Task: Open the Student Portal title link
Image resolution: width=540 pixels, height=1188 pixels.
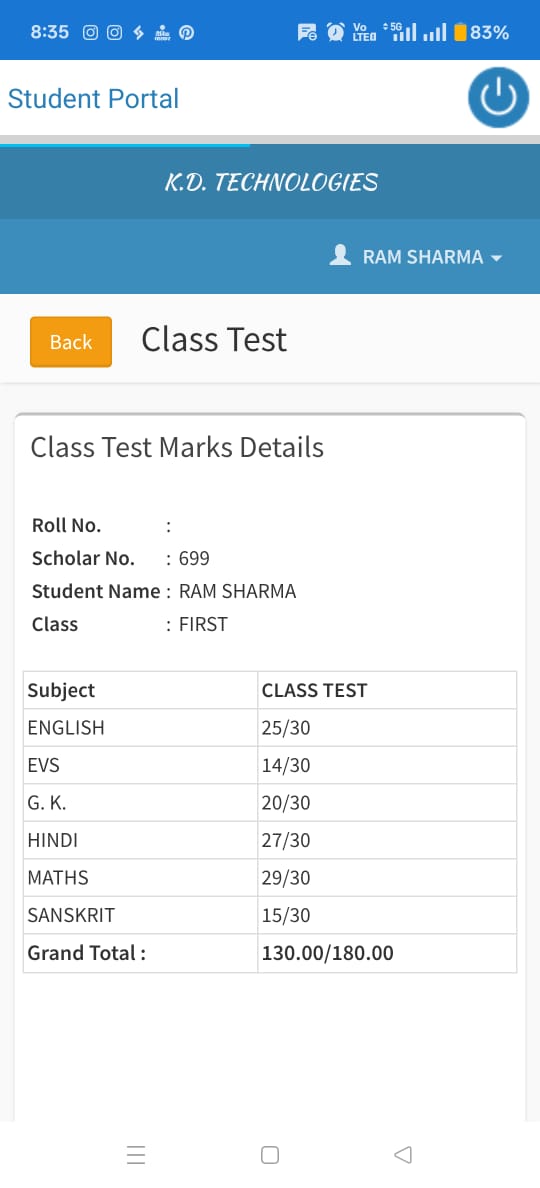Action: (x=93, y=98)
